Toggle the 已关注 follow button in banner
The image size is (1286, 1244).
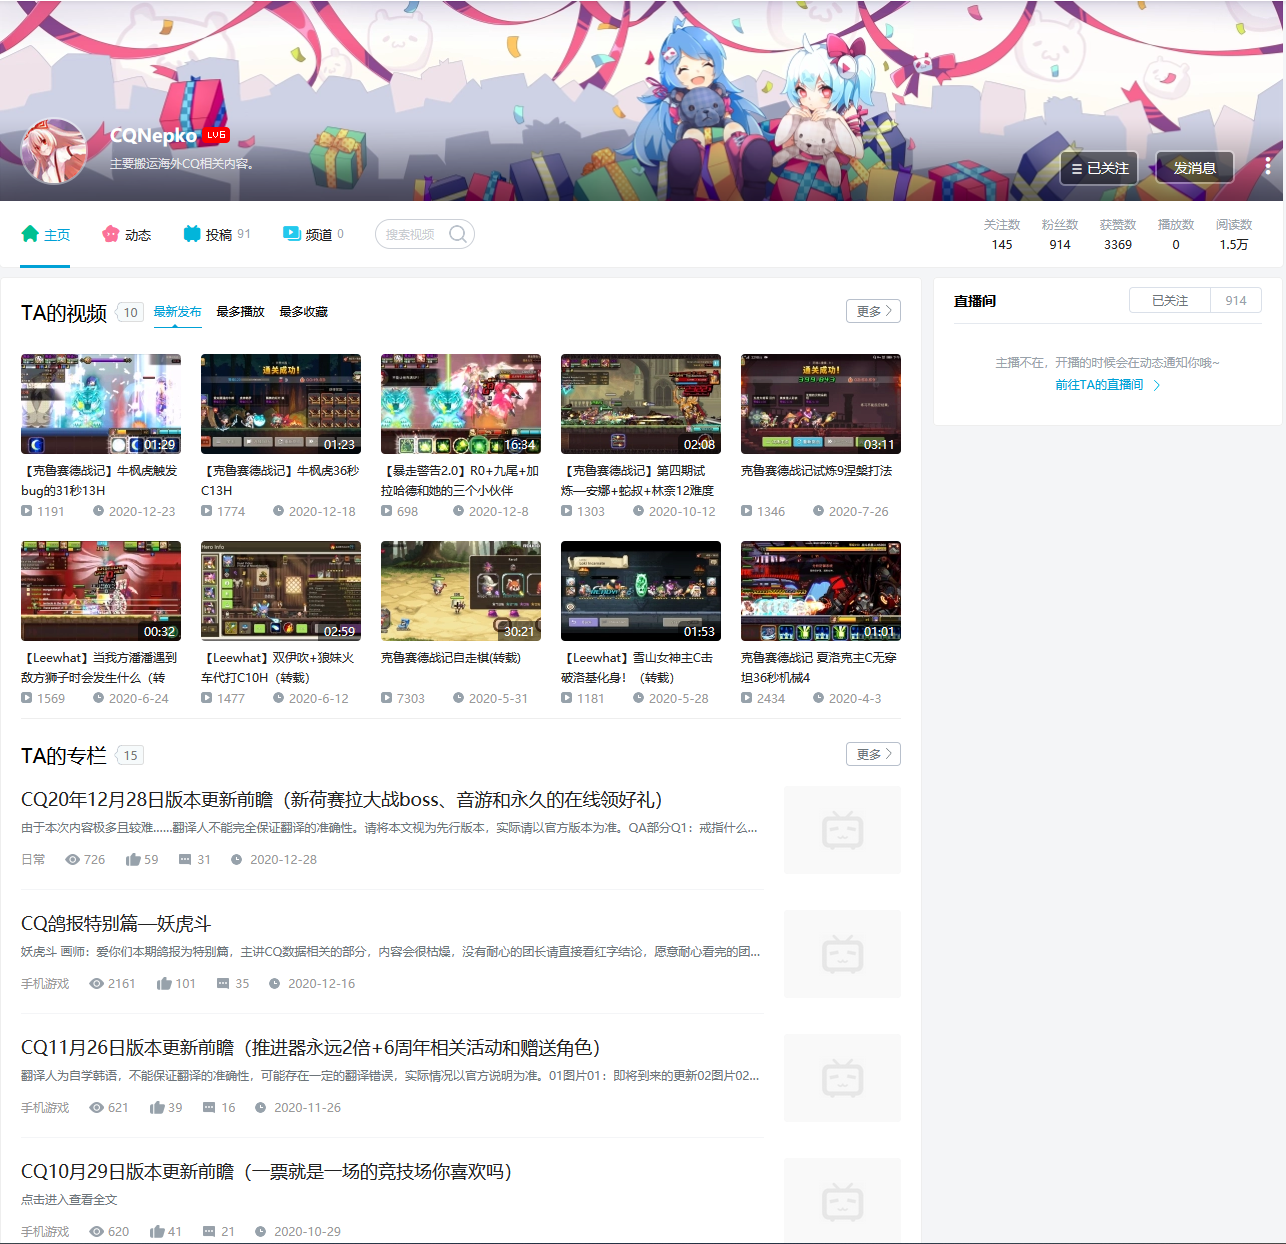pyautogui.click(x=1099, y=168)
